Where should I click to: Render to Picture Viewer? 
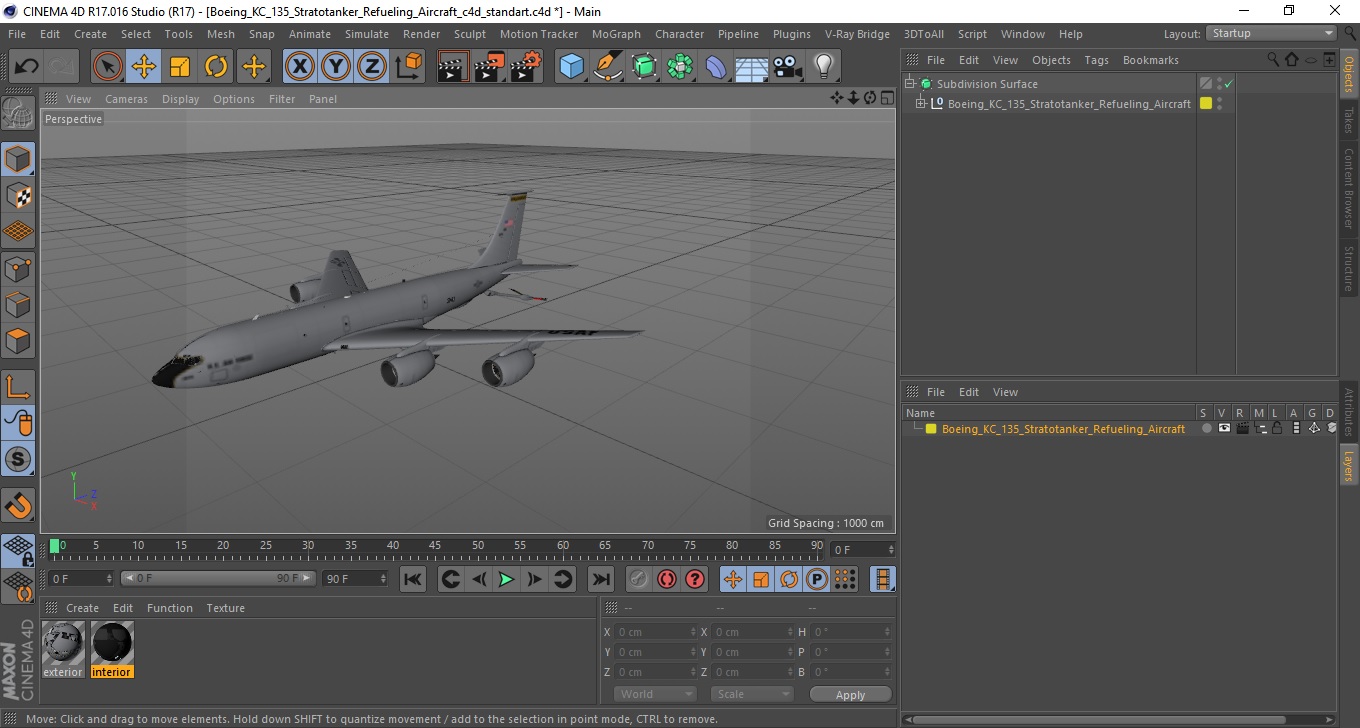(x=490, y=67)
